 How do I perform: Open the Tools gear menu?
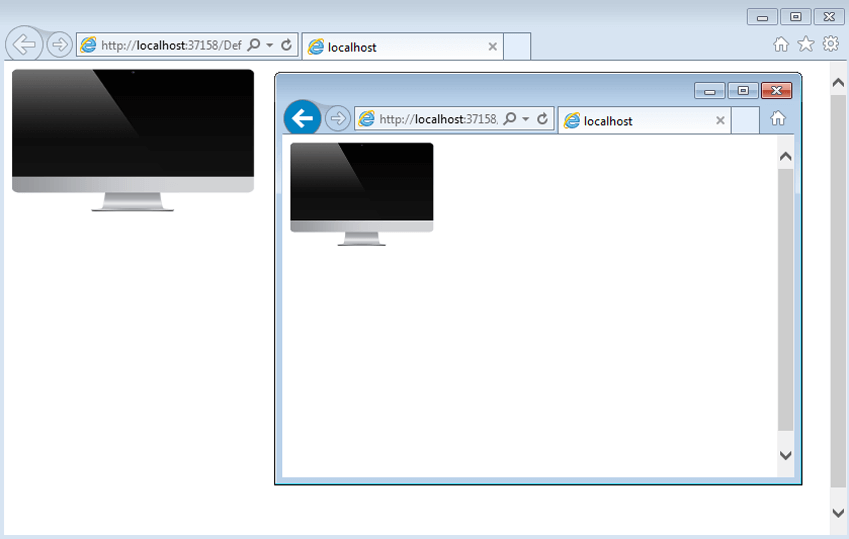pyautogui.click(x=830, y=44)
